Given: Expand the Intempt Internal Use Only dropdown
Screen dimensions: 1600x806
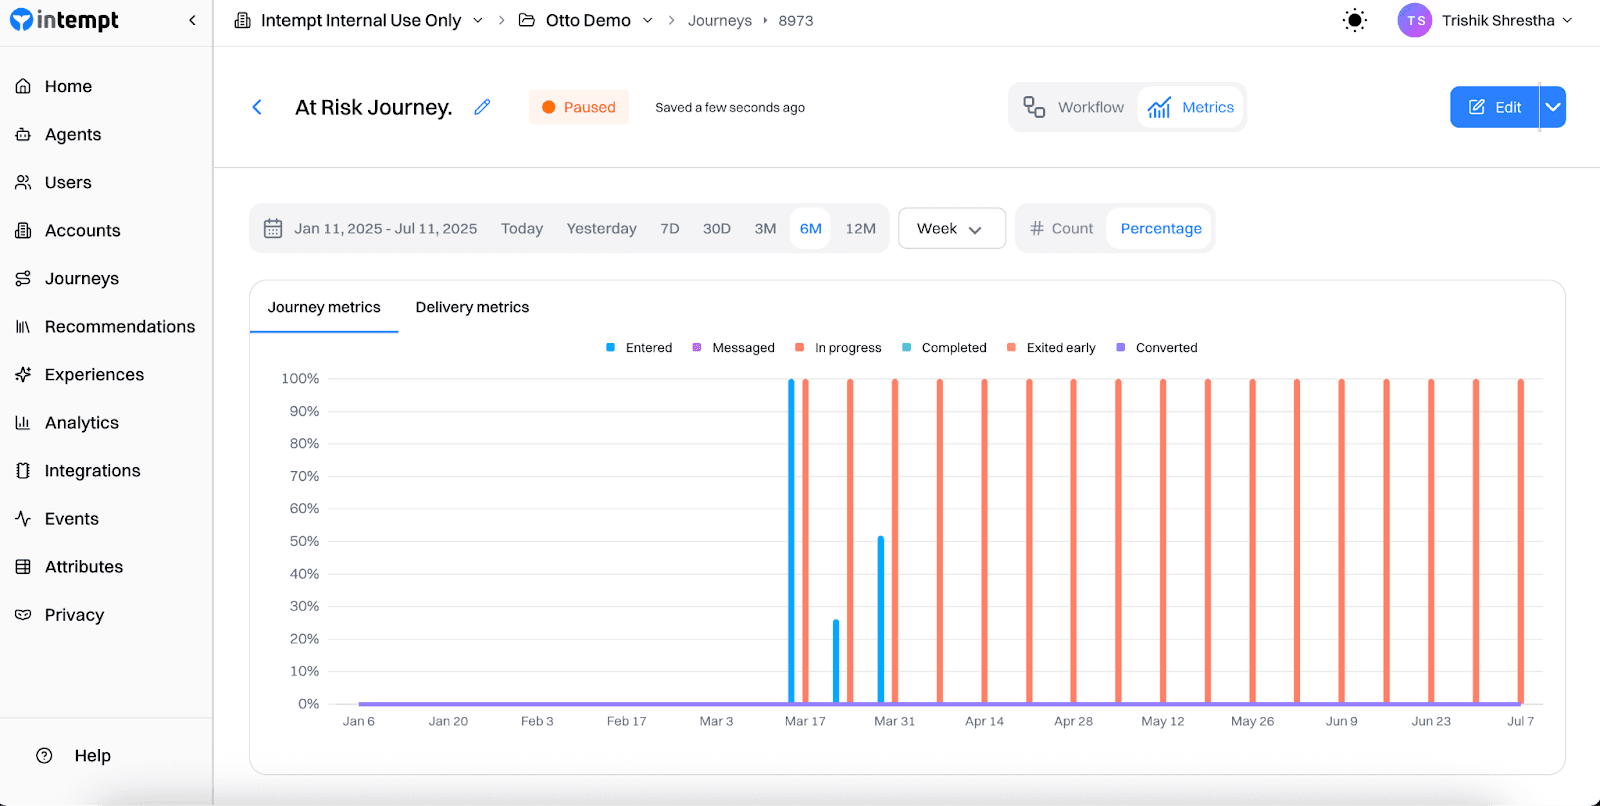Looking at the screenshot, I should [x=477, y=20].
